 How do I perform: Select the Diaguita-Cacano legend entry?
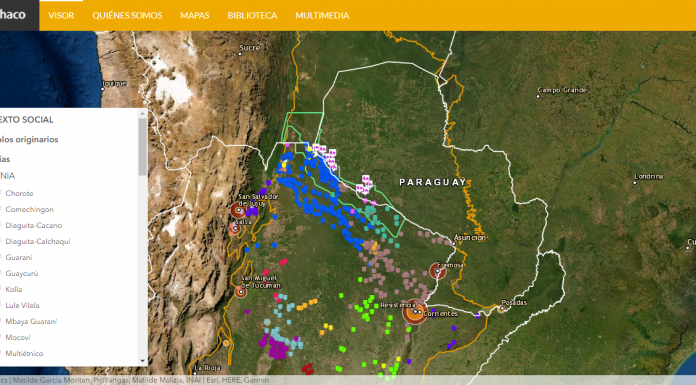coord(34,226)
